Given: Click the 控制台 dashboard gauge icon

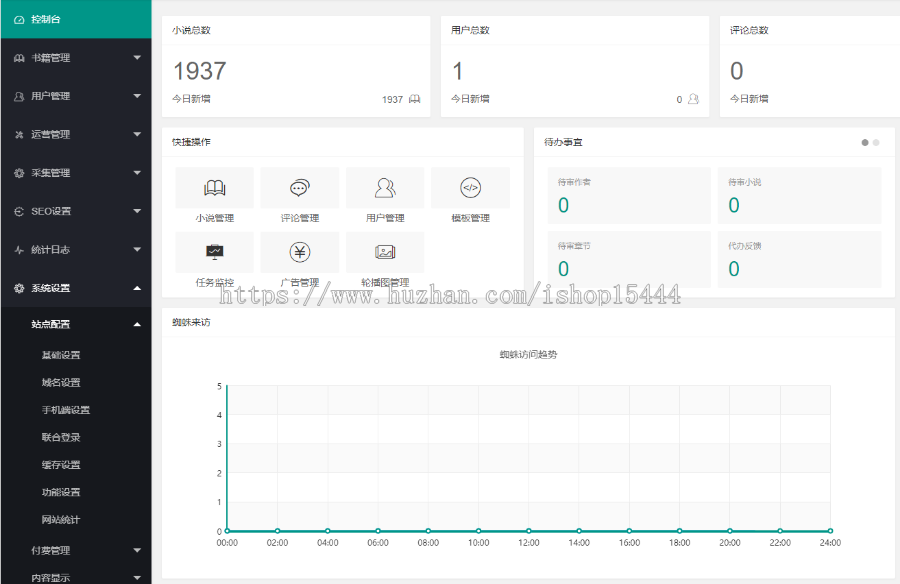Looking at the screenshot, I should coord(19,20).
